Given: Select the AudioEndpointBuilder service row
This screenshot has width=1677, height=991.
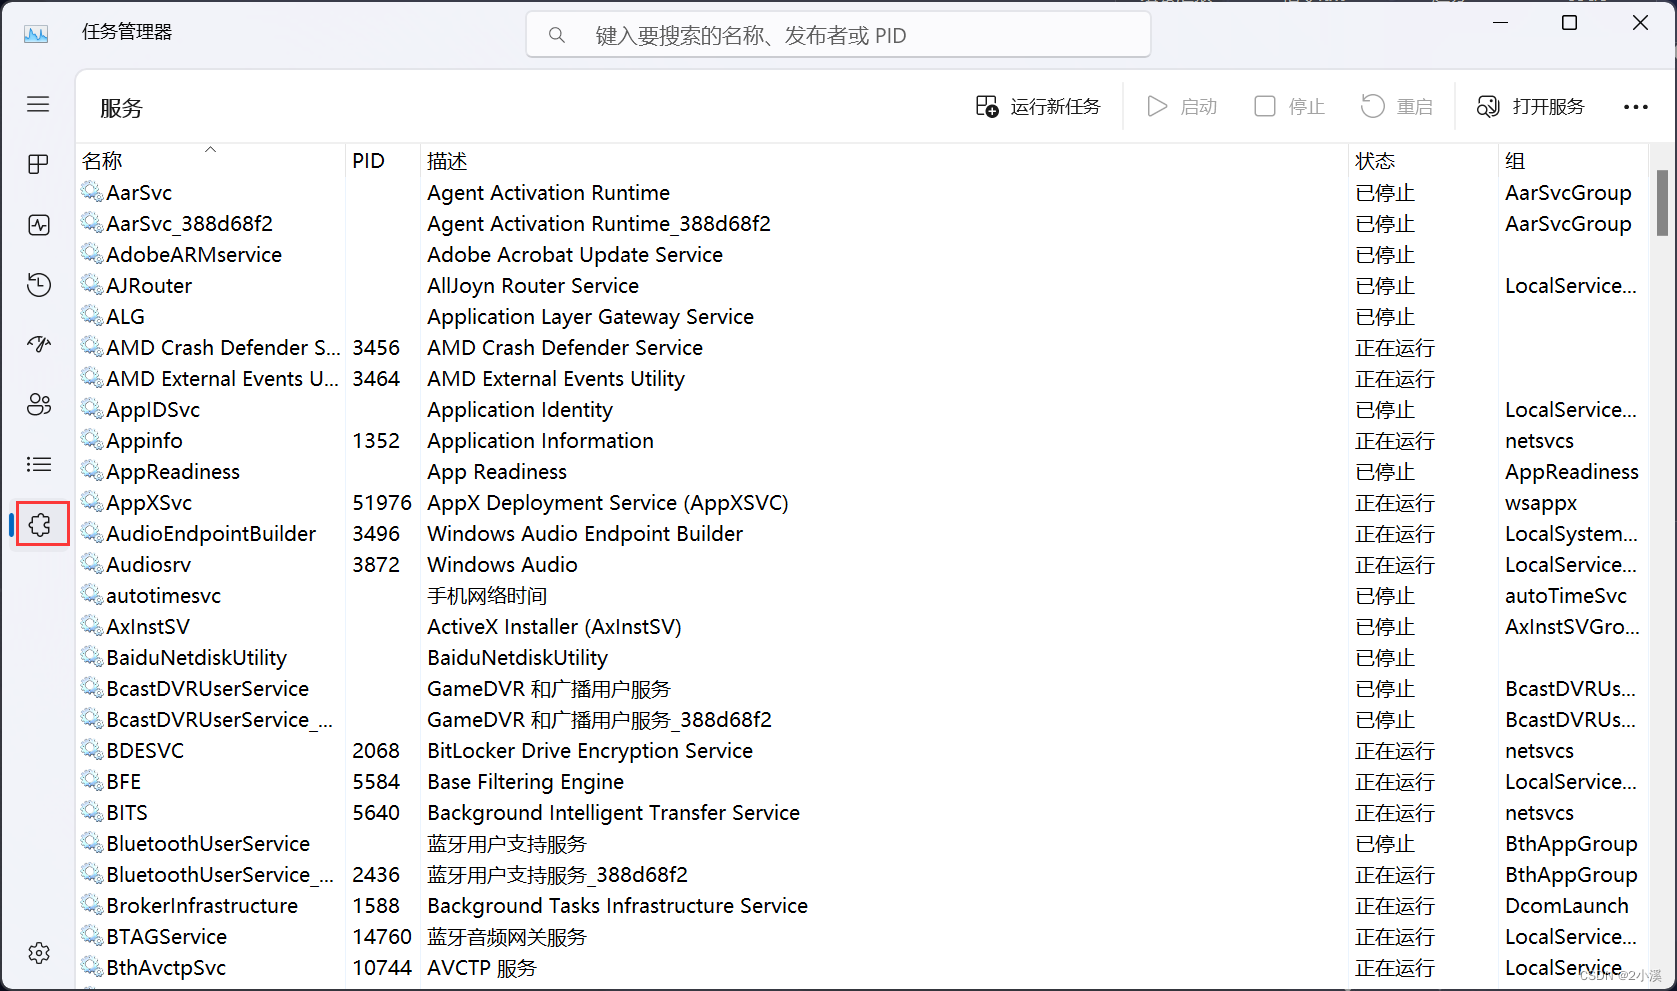Looking at the screenshot, I should (863, 534).
